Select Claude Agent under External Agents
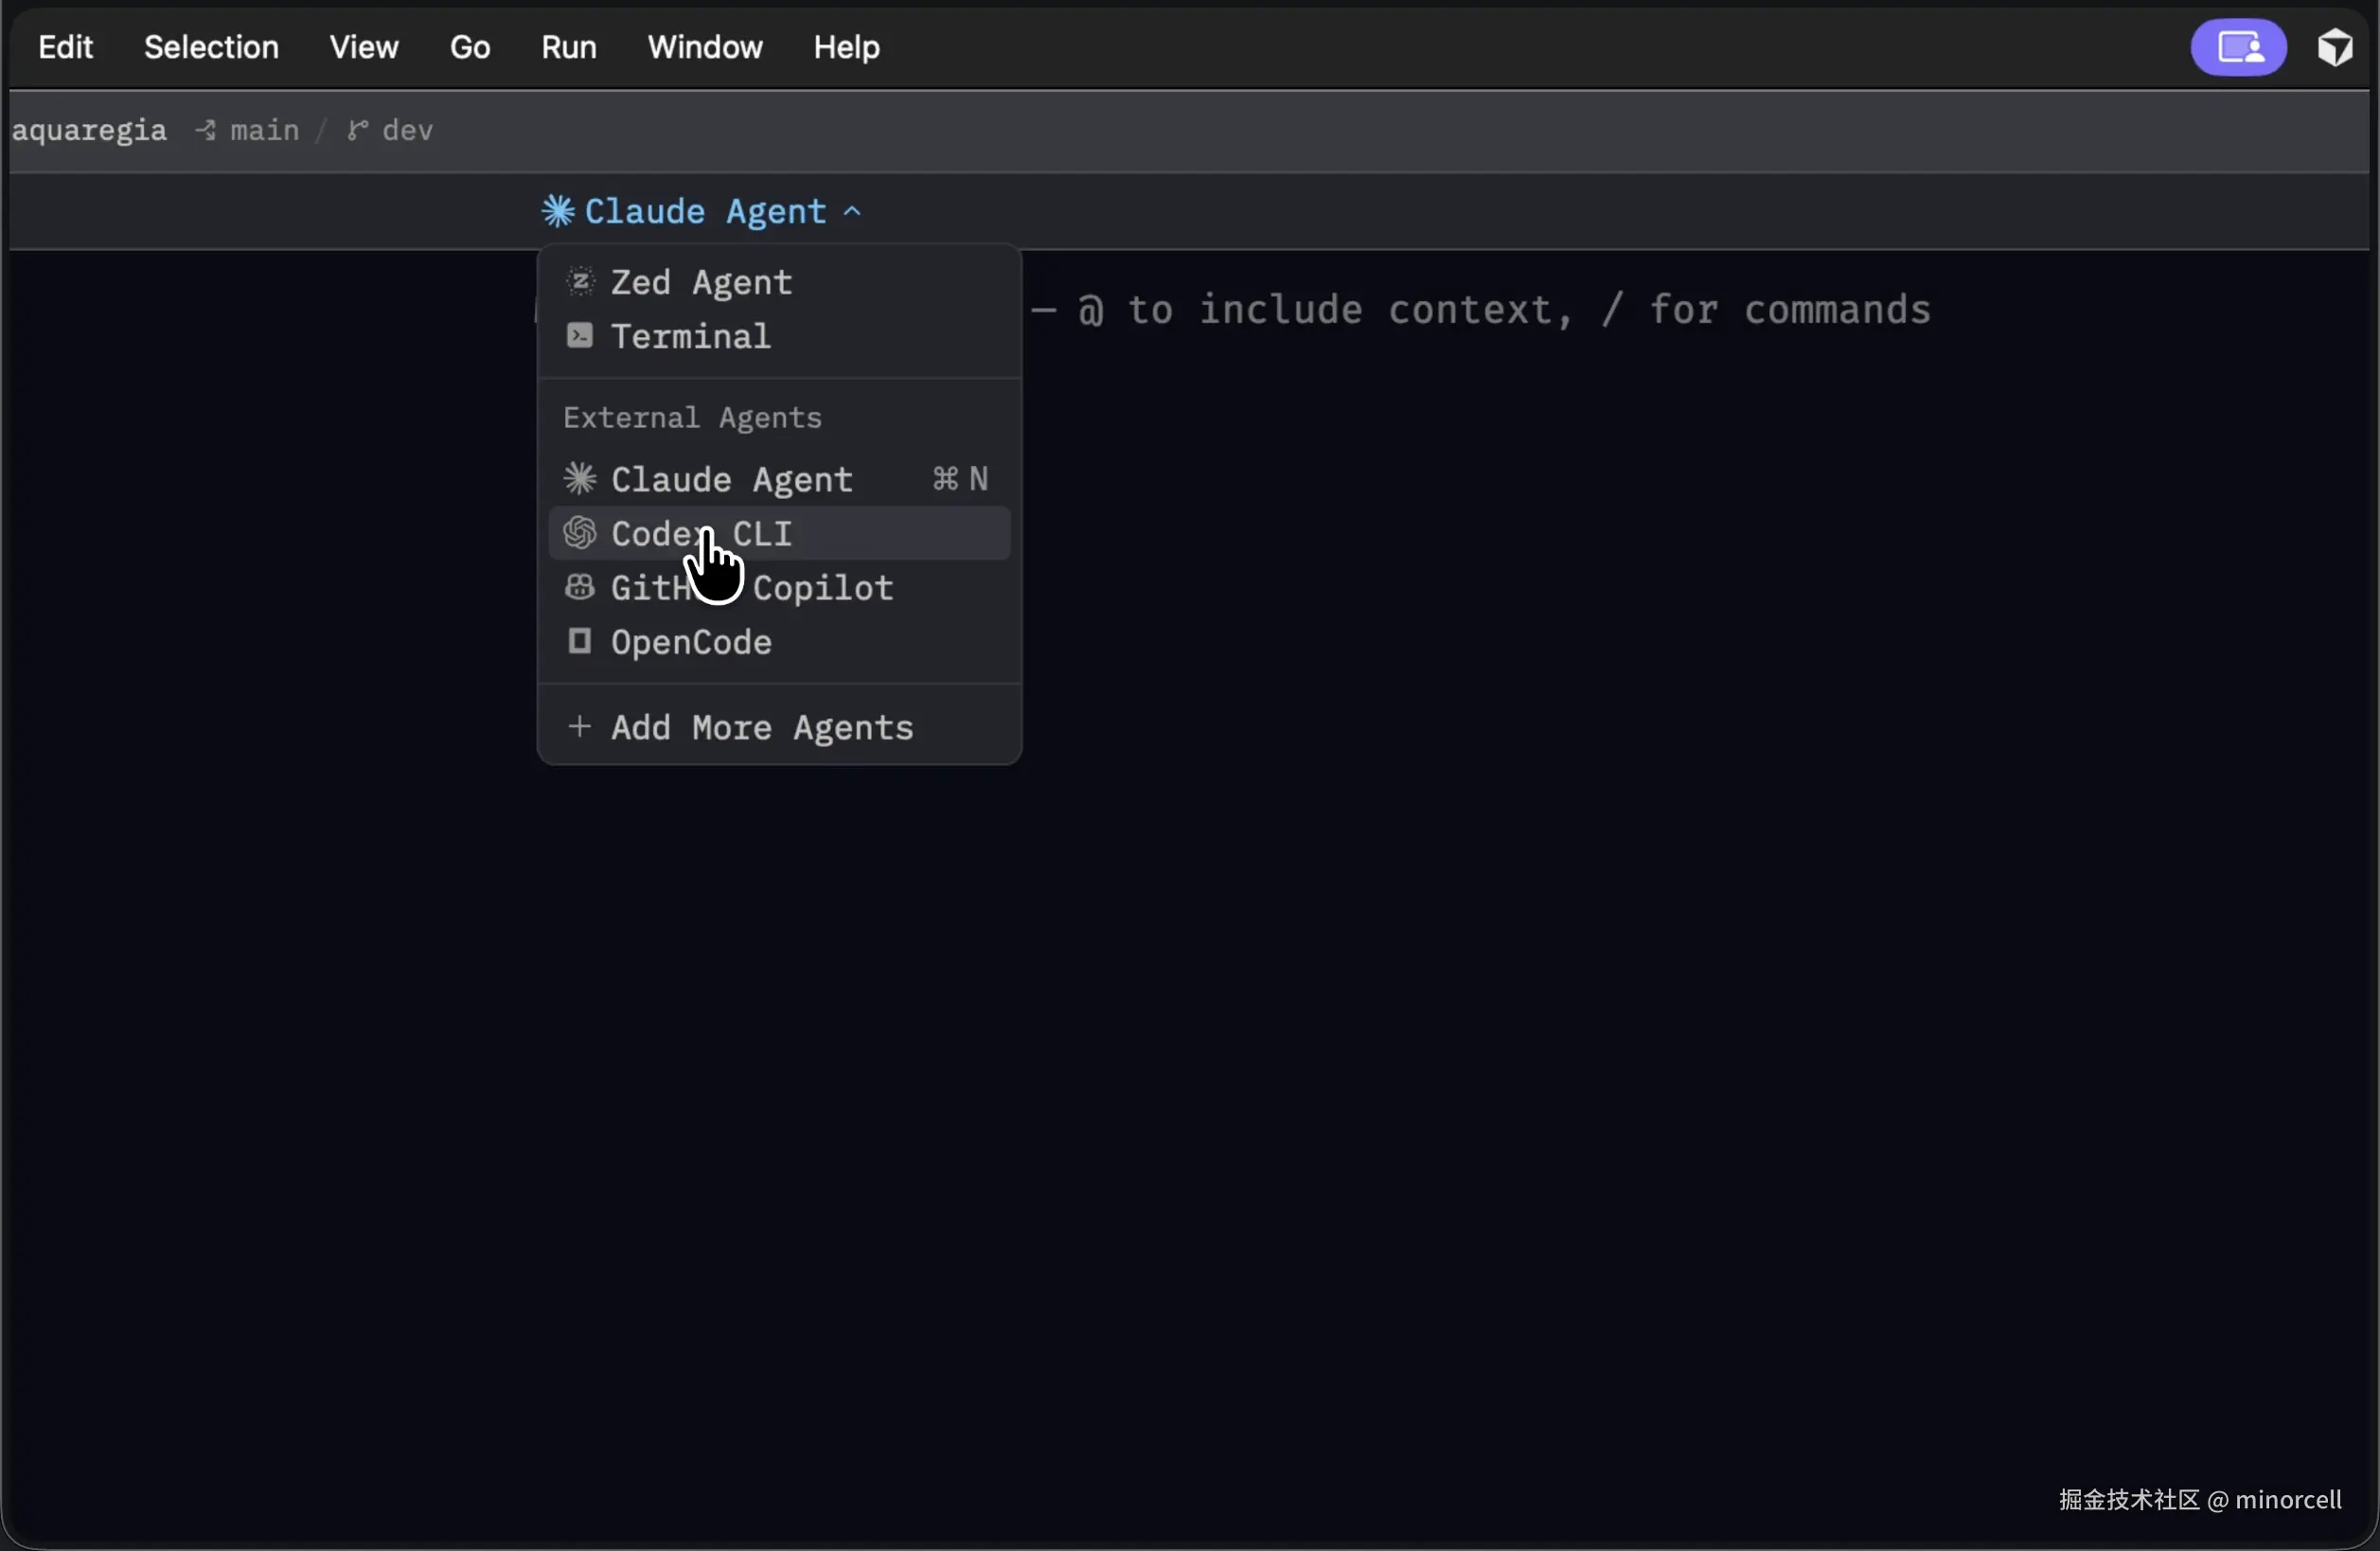 click(x=779, y=479)
